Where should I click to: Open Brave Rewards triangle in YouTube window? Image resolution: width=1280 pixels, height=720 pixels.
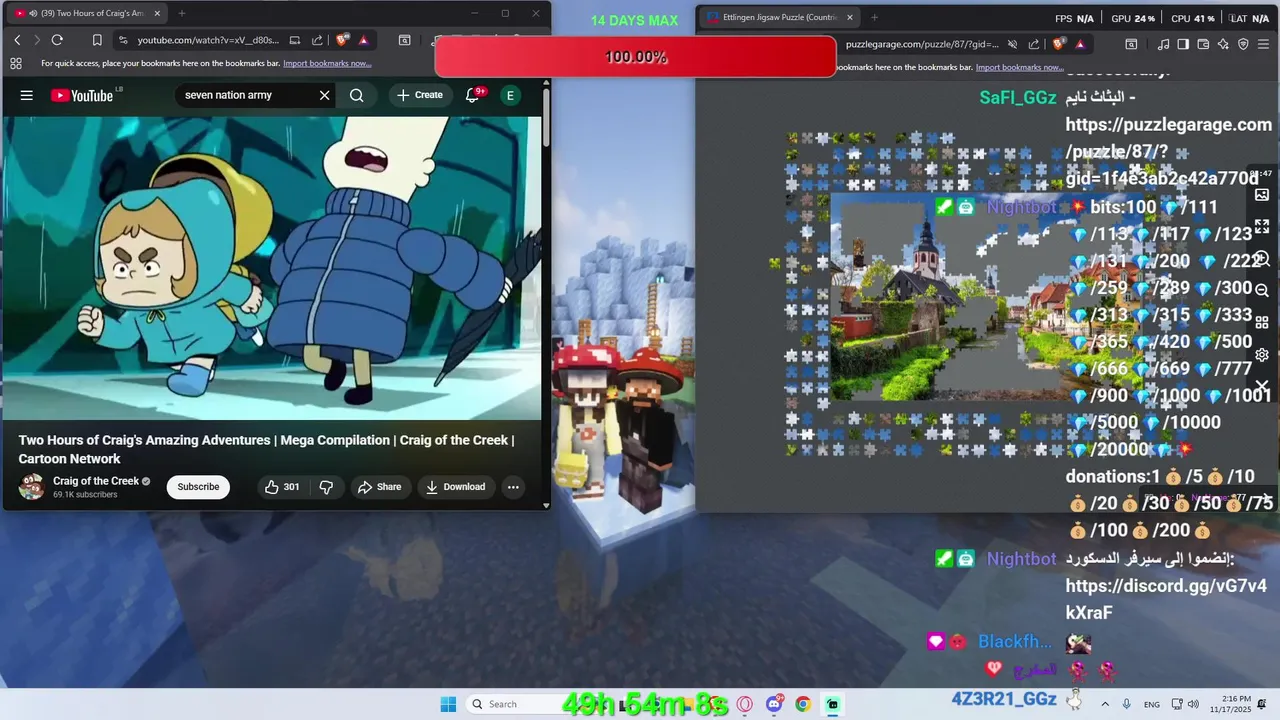coord(363,40)
